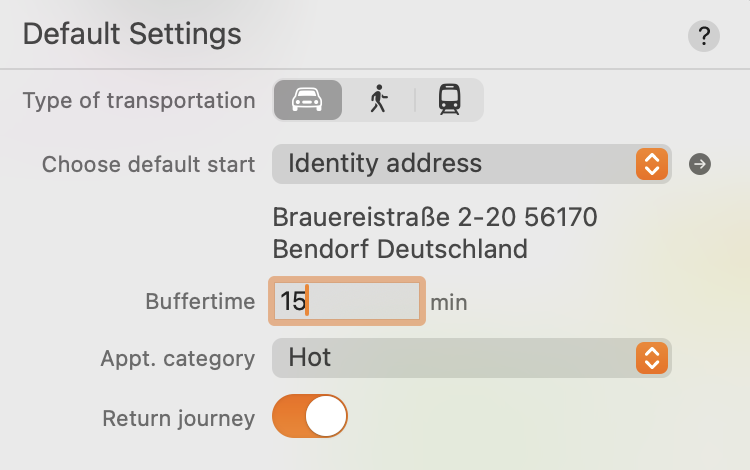Click the Return journey label text

pos(178,419)
